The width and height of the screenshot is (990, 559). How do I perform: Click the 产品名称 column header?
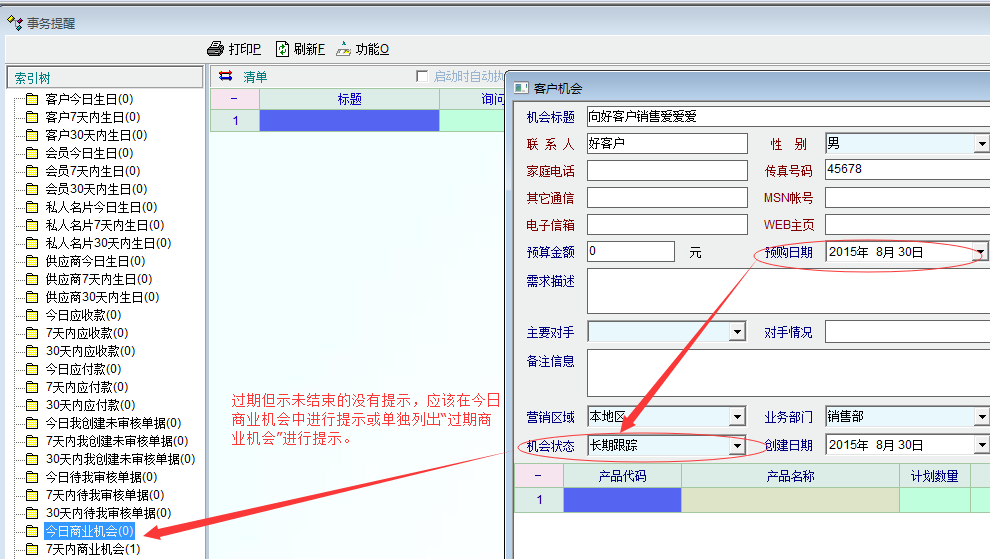789,475
